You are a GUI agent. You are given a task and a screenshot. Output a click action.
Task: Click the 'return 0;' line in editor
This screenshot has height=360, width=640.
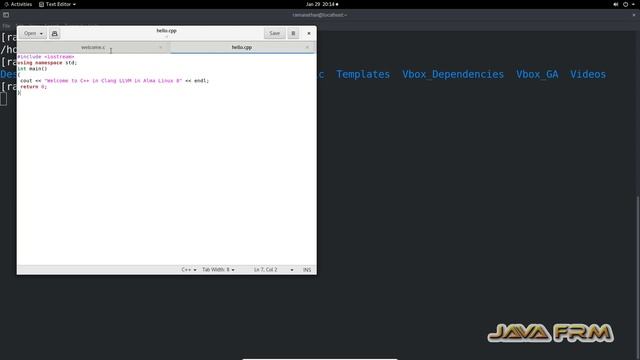coord(33,87)
